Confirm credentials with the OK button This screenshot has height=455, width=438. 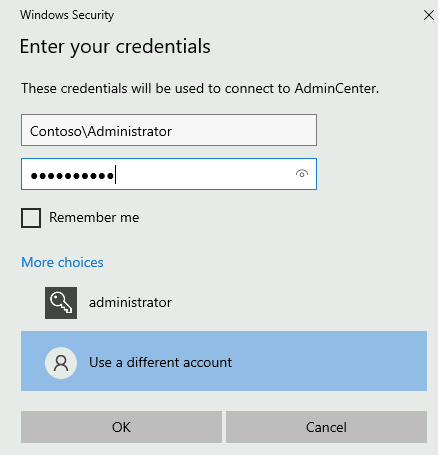click(121, 427)
